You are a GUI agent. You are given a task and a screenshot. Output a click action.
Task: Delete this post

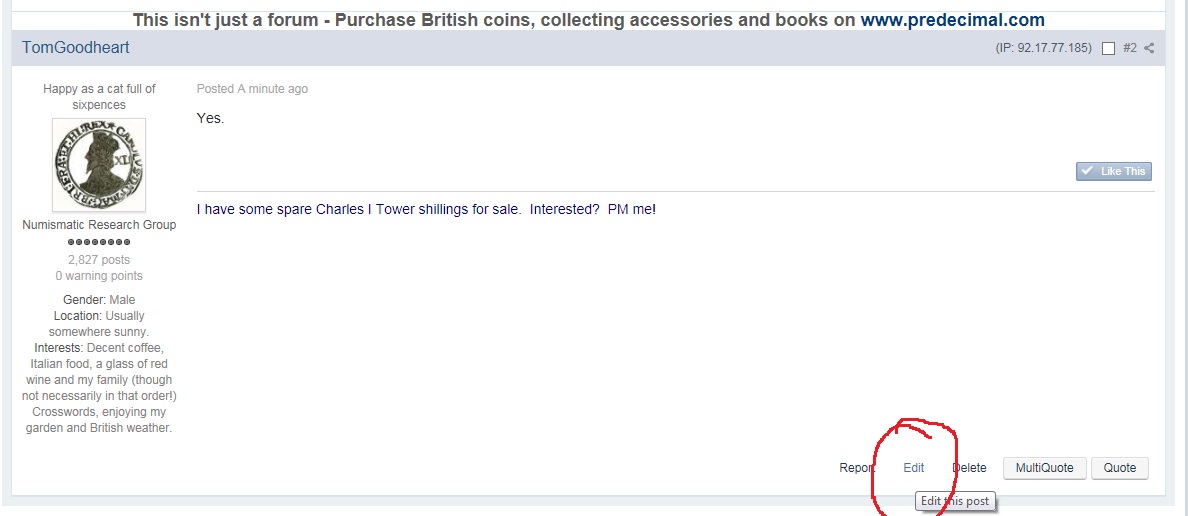(969, 468)
